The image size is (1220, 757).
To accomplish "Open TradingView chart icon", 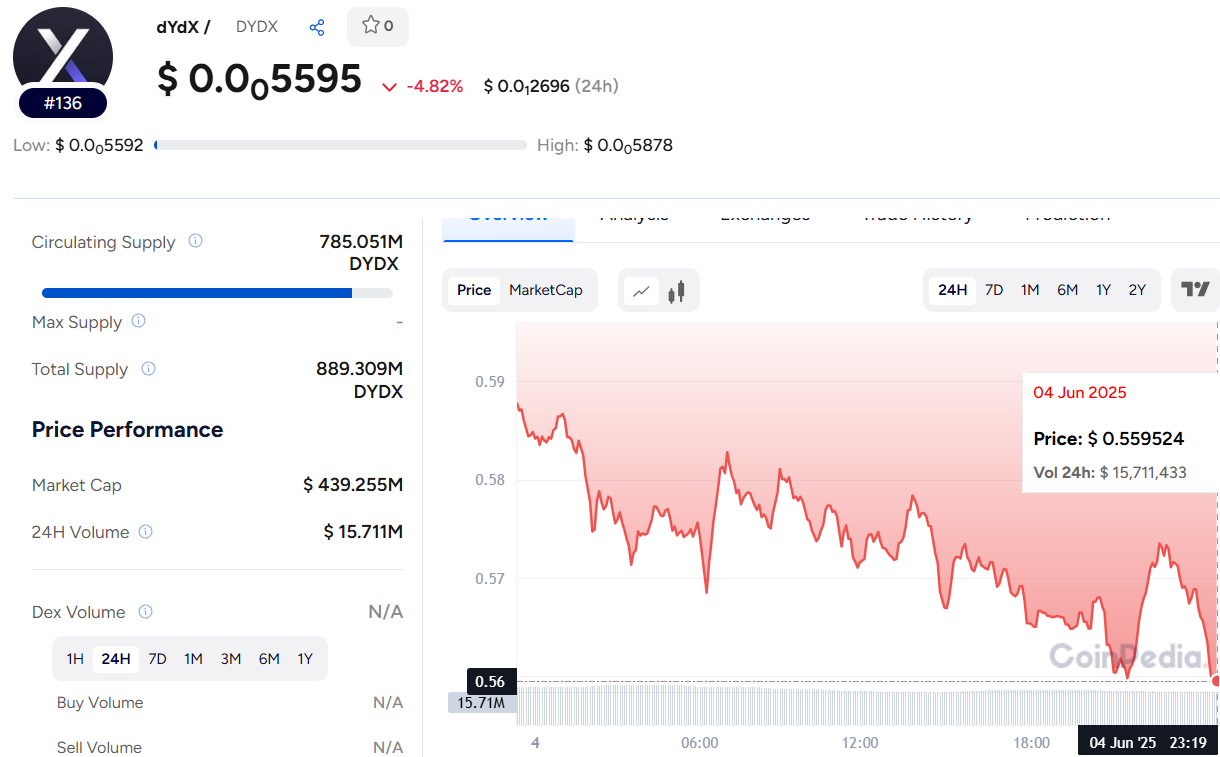I will pos(1195,290).
